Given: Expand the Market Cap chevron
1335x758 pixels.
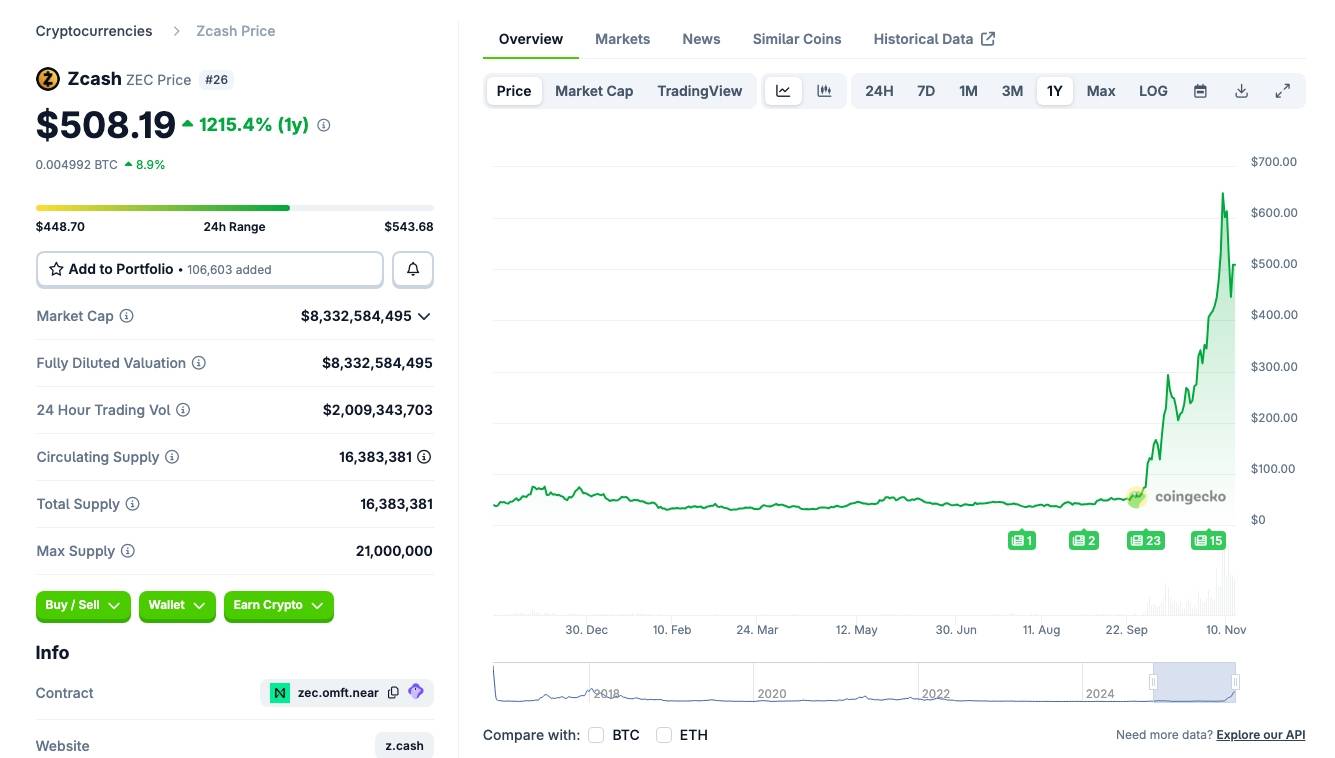Looking at the screenshot, I should pyautogui.click(x=424, y=316).
